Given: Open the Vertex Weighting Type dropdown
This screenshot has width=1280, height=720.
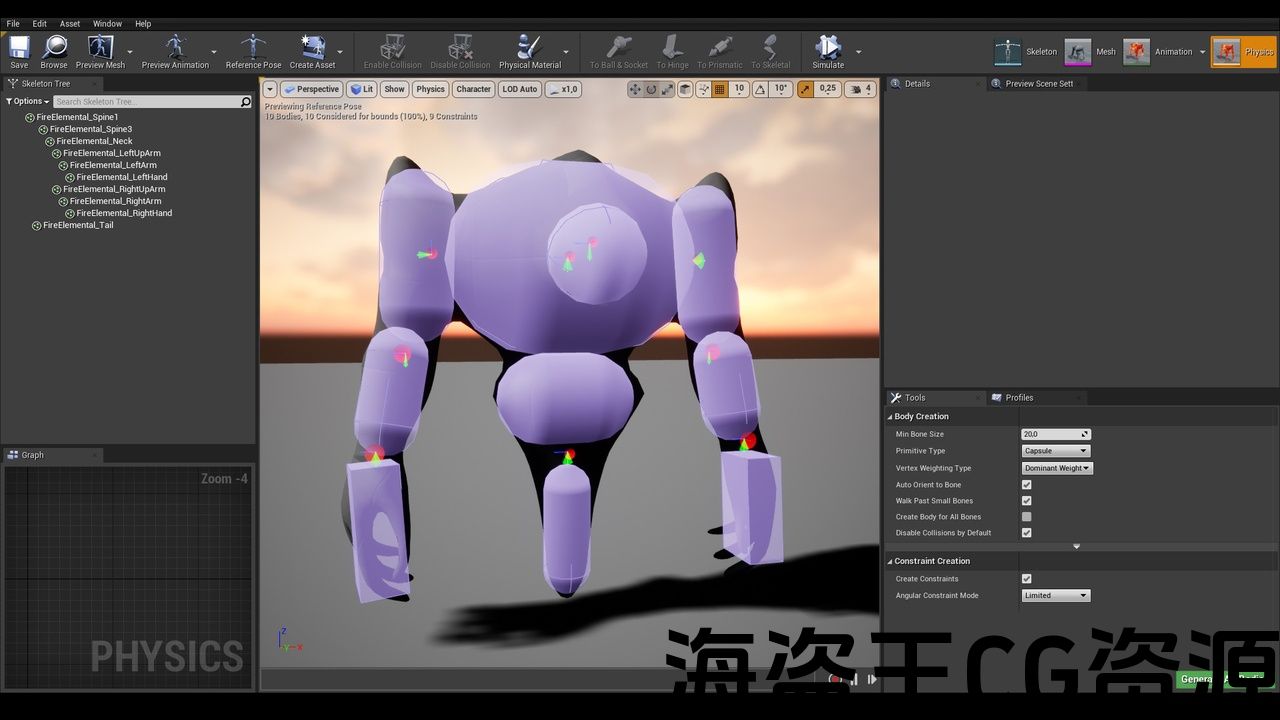Looking at the screenshot, I should point(1057,468).
